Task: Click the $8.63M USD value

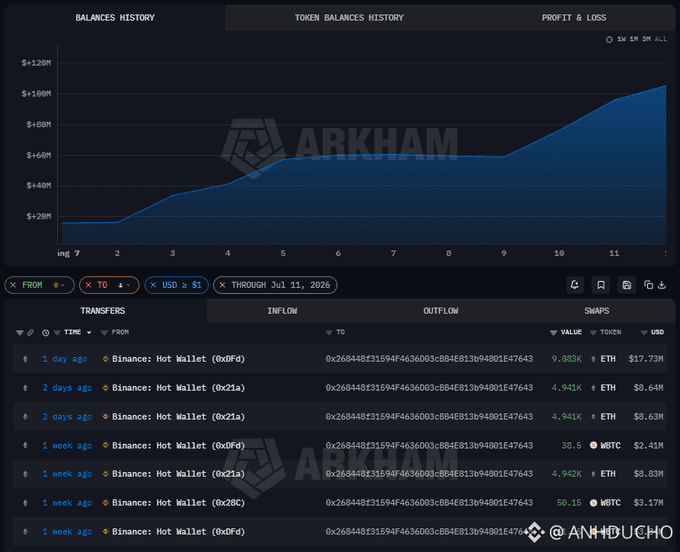Action: point(648,417)
